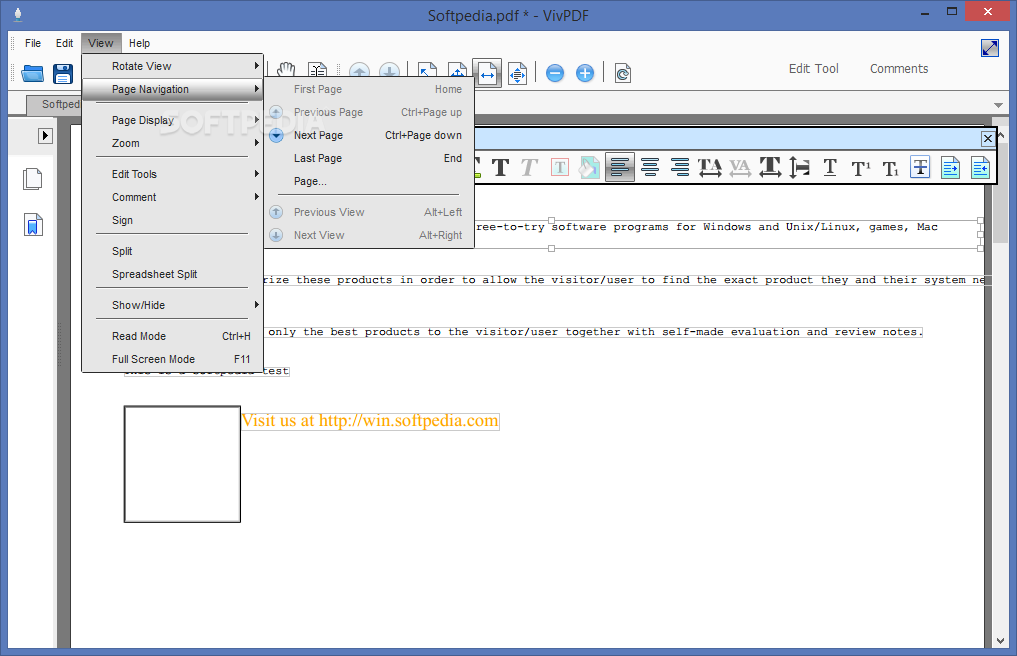Select the text selection tool in toolbar

pyautogui.click(x=318, y=70)
